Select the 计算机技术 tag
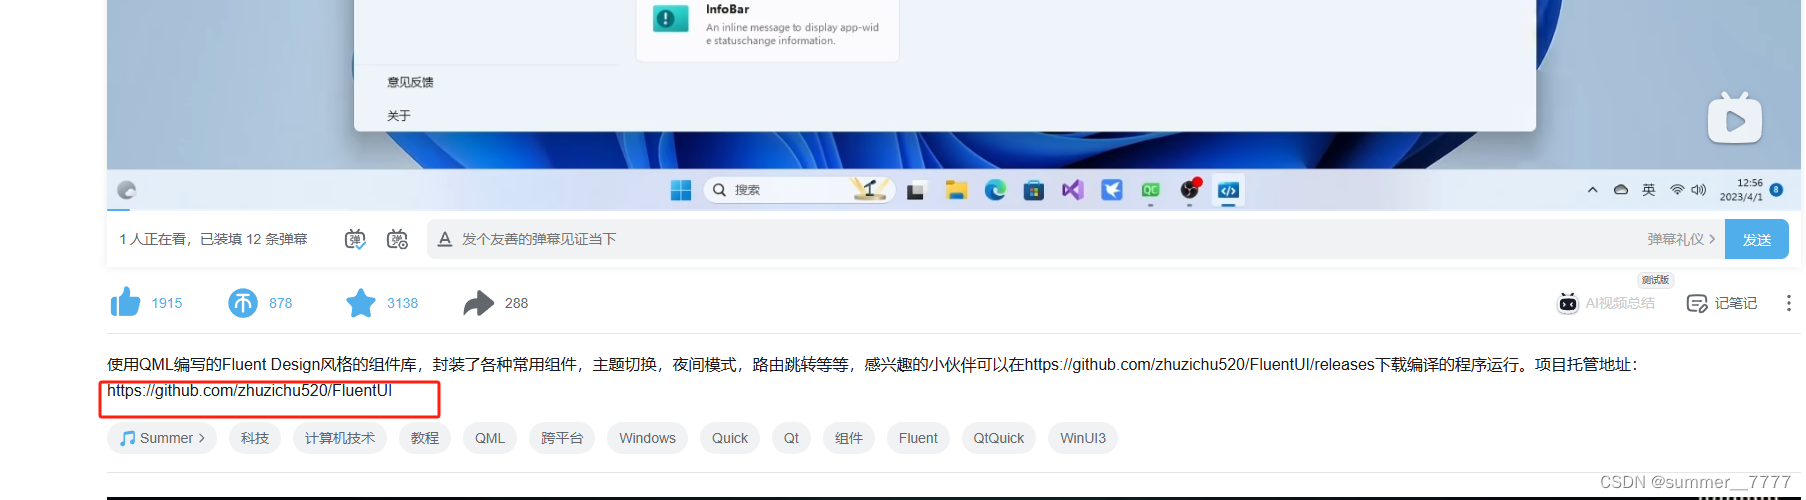1806x500 pixels. pos(340,438)
